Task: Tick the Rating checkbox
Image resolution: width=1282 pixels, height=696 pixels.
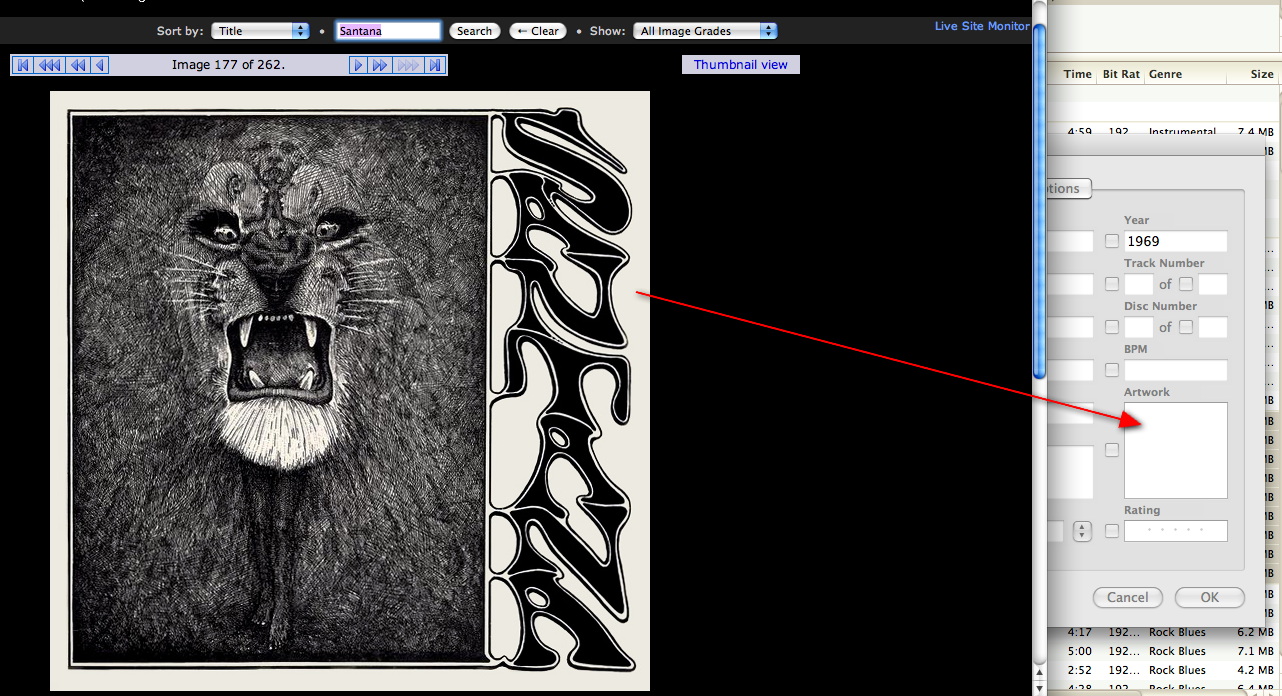Action: pos(1112,531)
